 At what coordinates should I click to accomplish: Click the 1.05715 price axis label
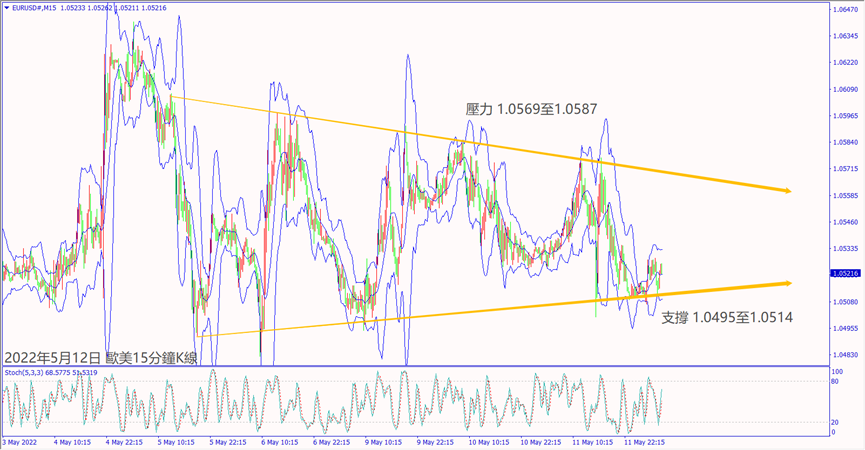coord(845,169)
